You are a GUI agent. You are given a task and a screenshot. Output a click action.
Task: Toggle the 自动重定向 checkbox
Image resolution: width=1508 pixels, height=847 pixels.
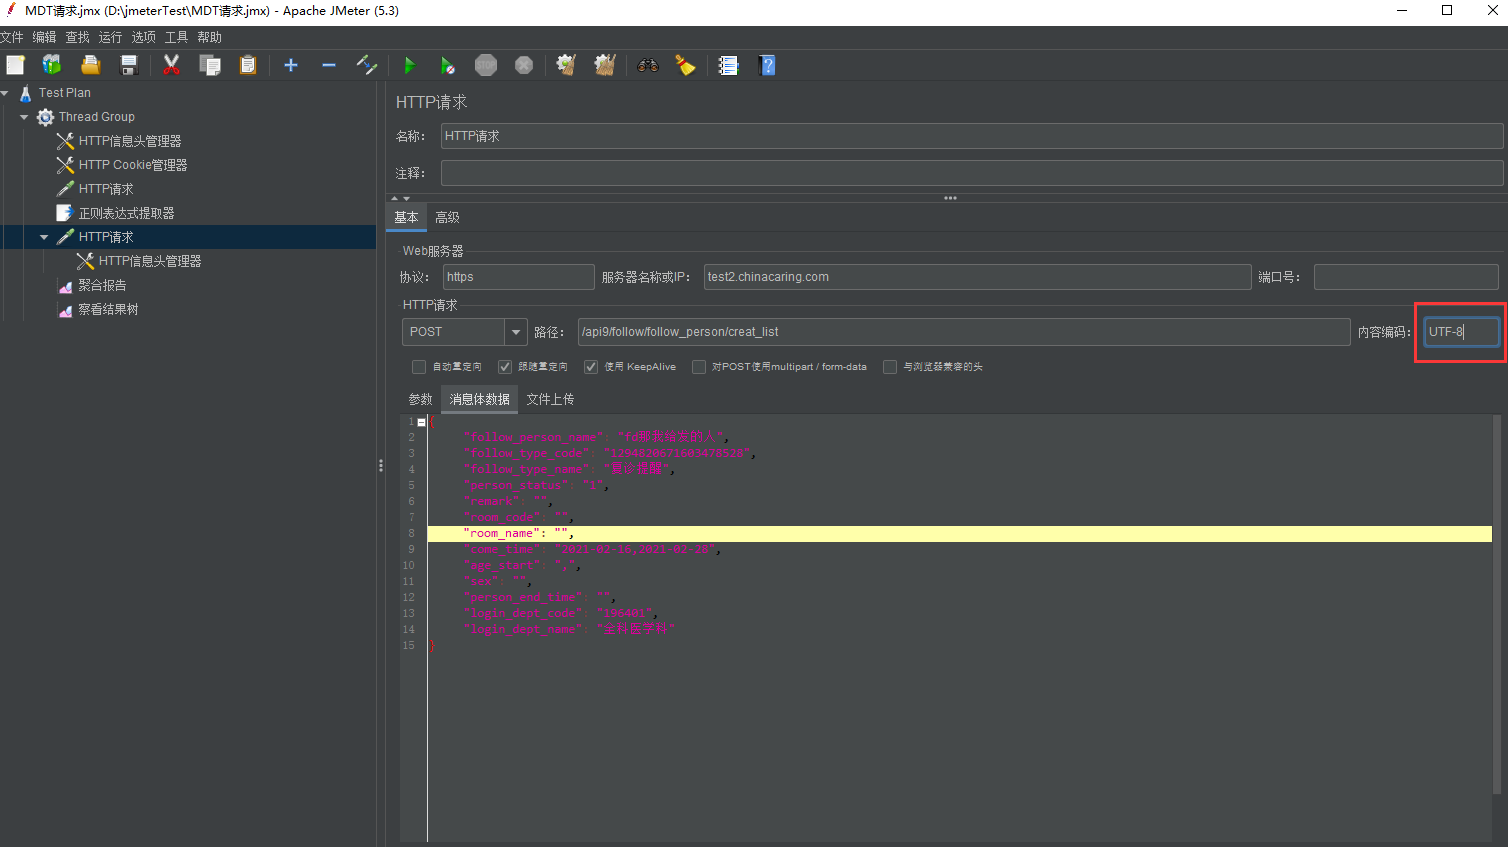pyautogui.click(x=419, y=367)
